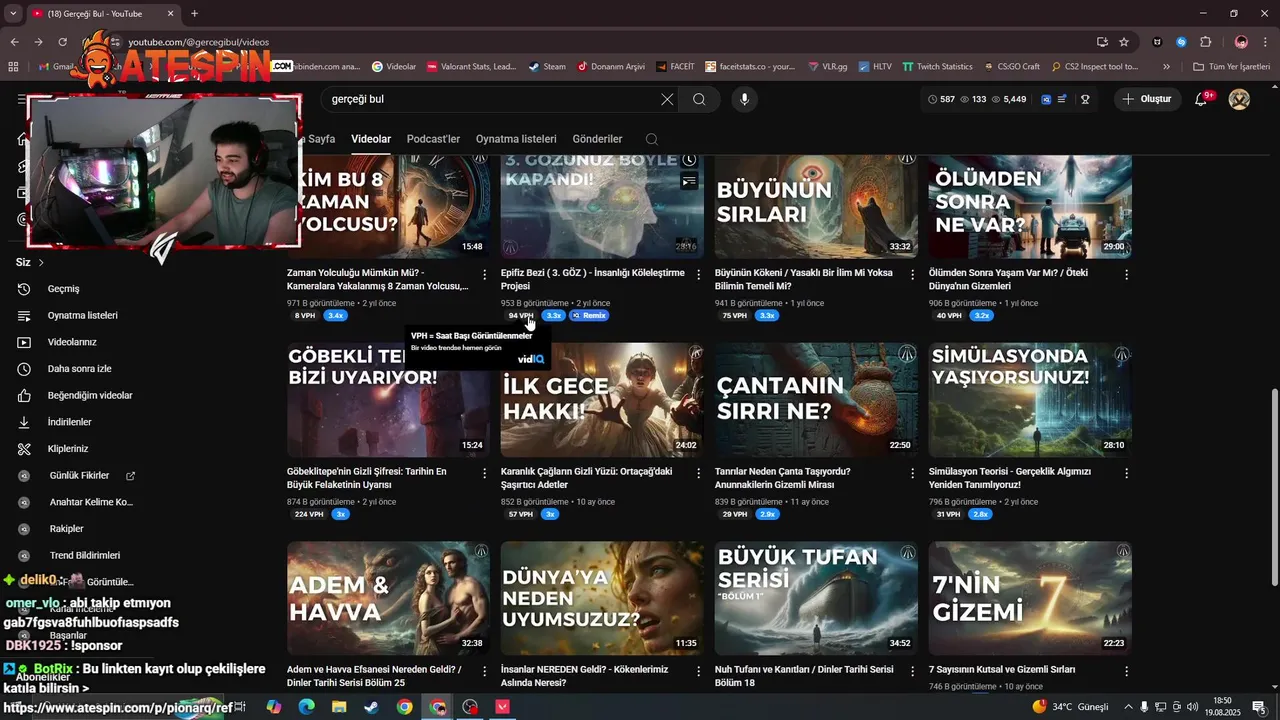Open Klipleriniz in the sidebar
Screen dimensions: 1280x720
pyautogui.click(x=68, y=449)
